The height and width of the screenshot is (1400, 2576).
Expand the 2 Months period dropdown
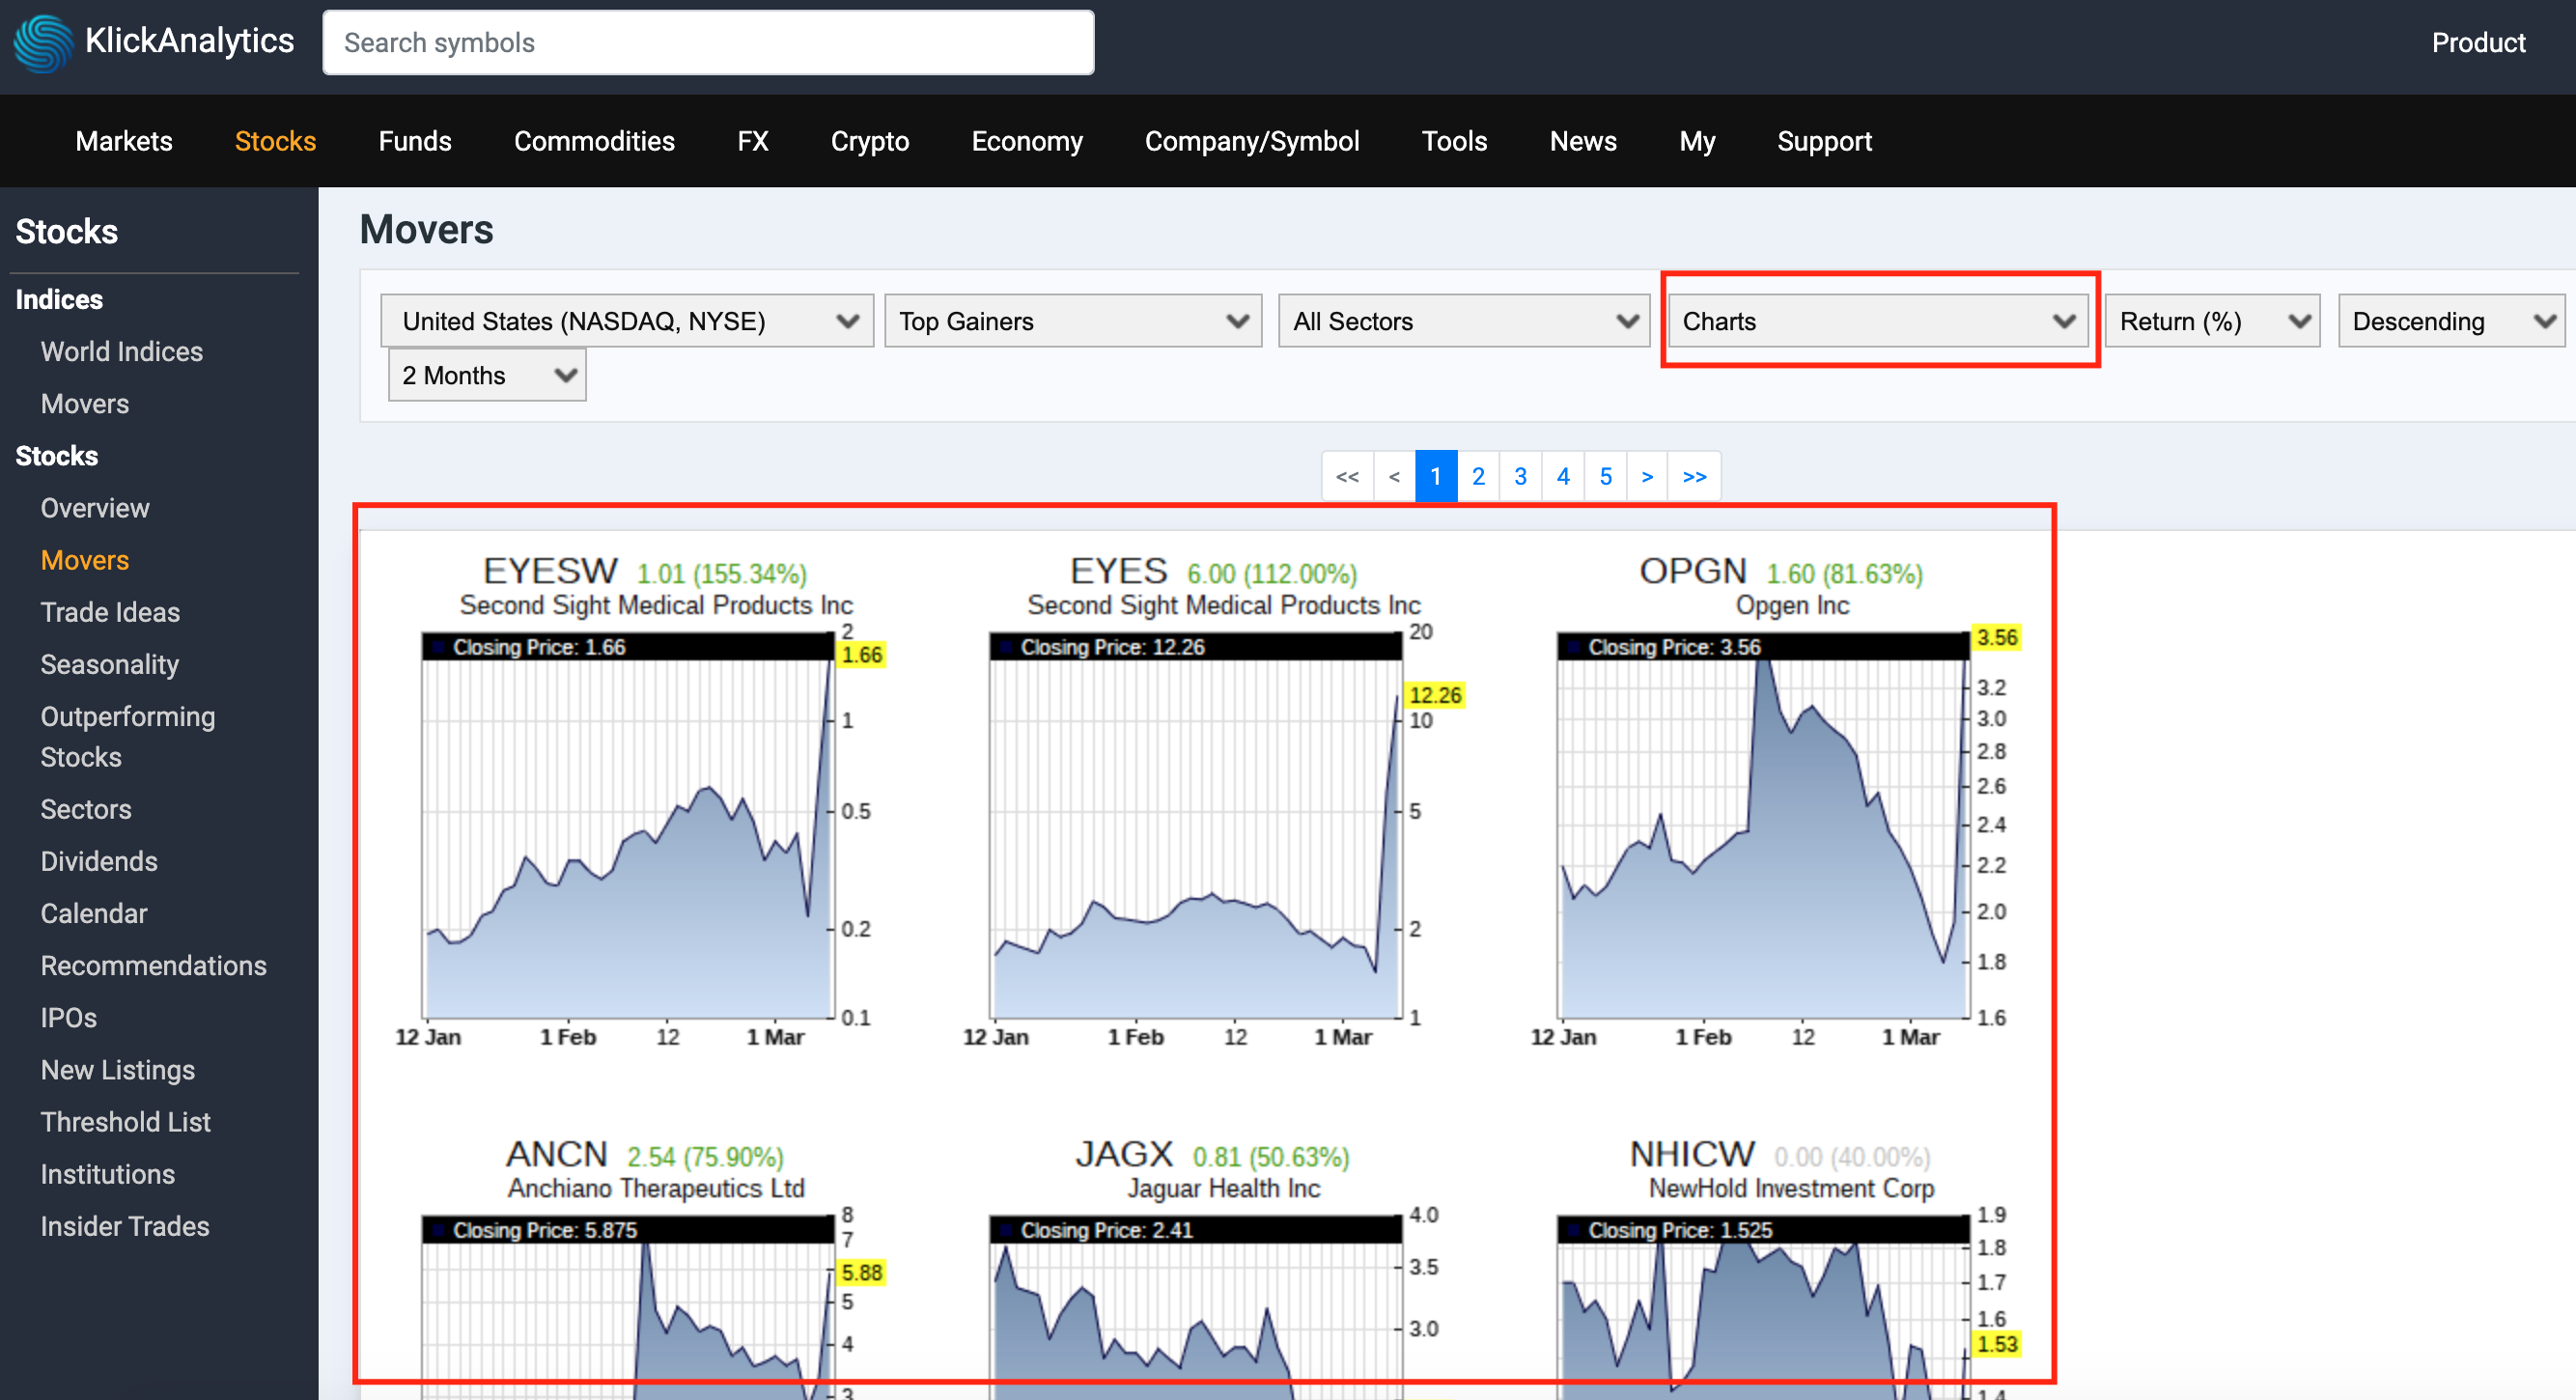coord(487,375)
